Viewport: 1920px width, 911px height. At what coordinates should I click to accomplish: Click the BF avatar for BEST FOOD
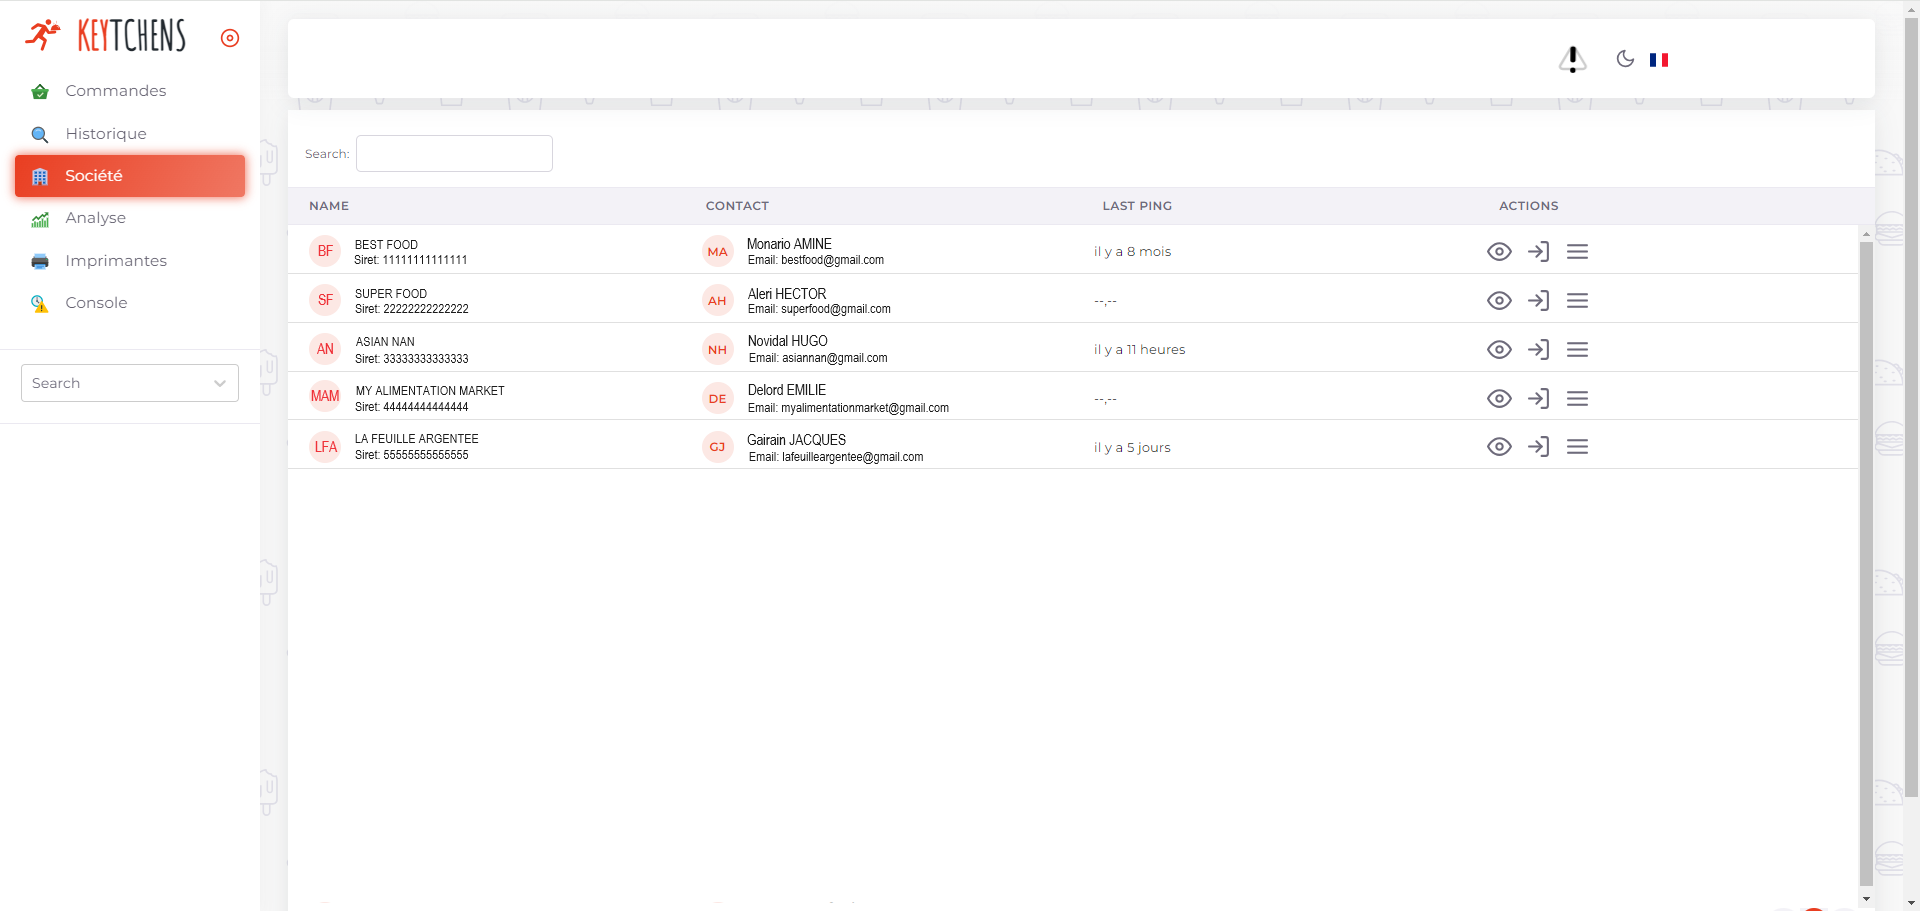click(x=325, y=251)
